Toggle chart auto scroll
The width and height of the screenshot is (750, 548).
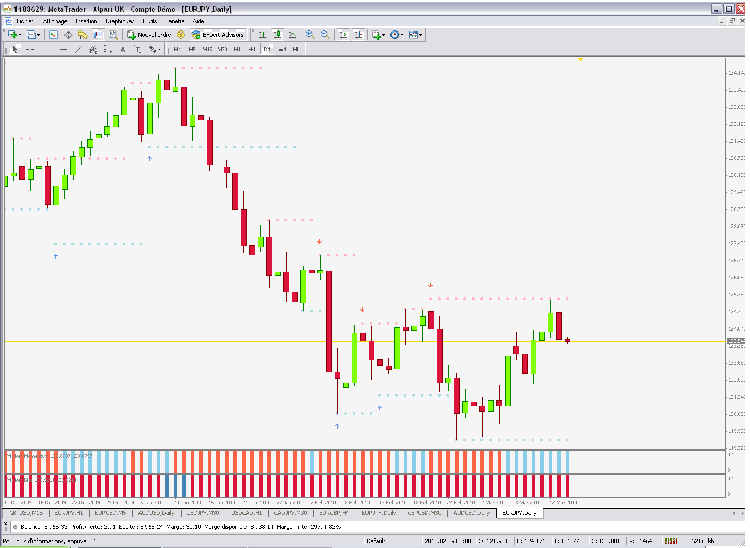(x=343, y=34)
